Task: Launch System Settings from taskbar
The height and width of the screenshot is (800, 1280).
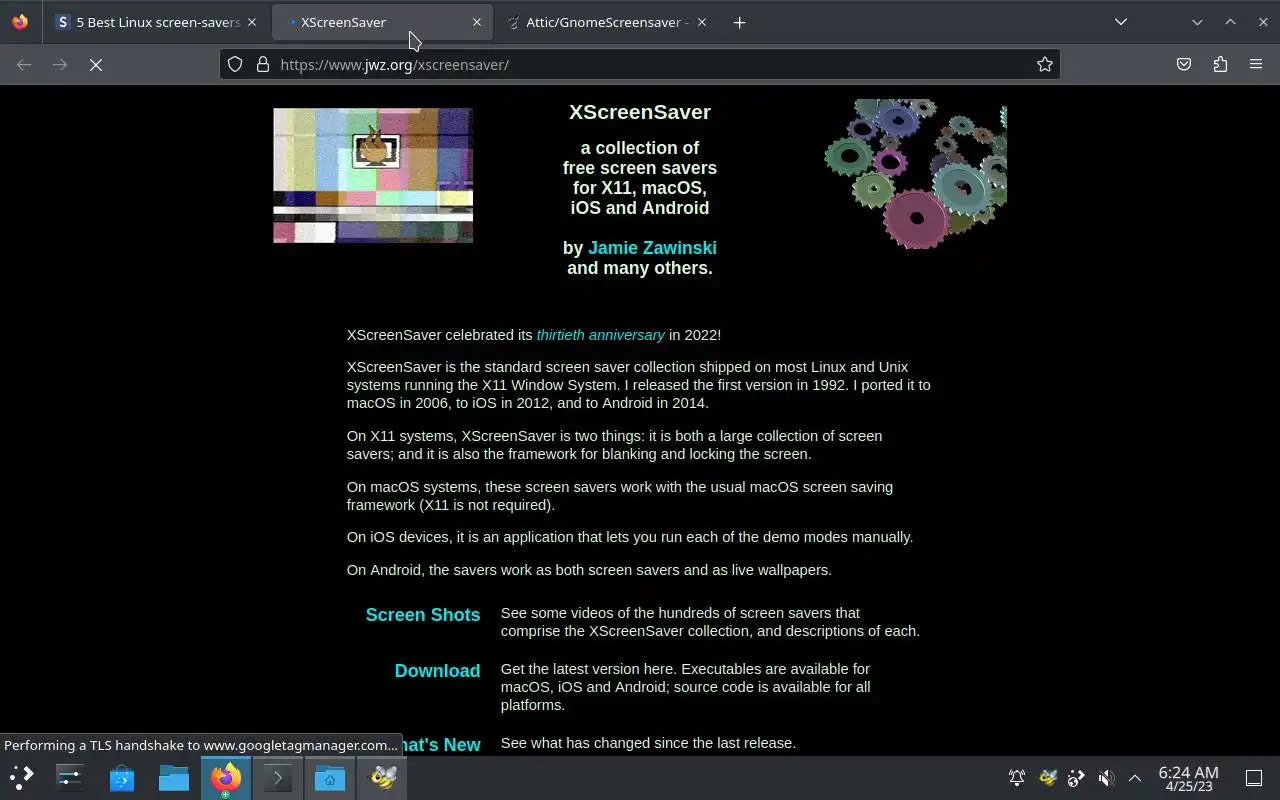Action: 70,777
